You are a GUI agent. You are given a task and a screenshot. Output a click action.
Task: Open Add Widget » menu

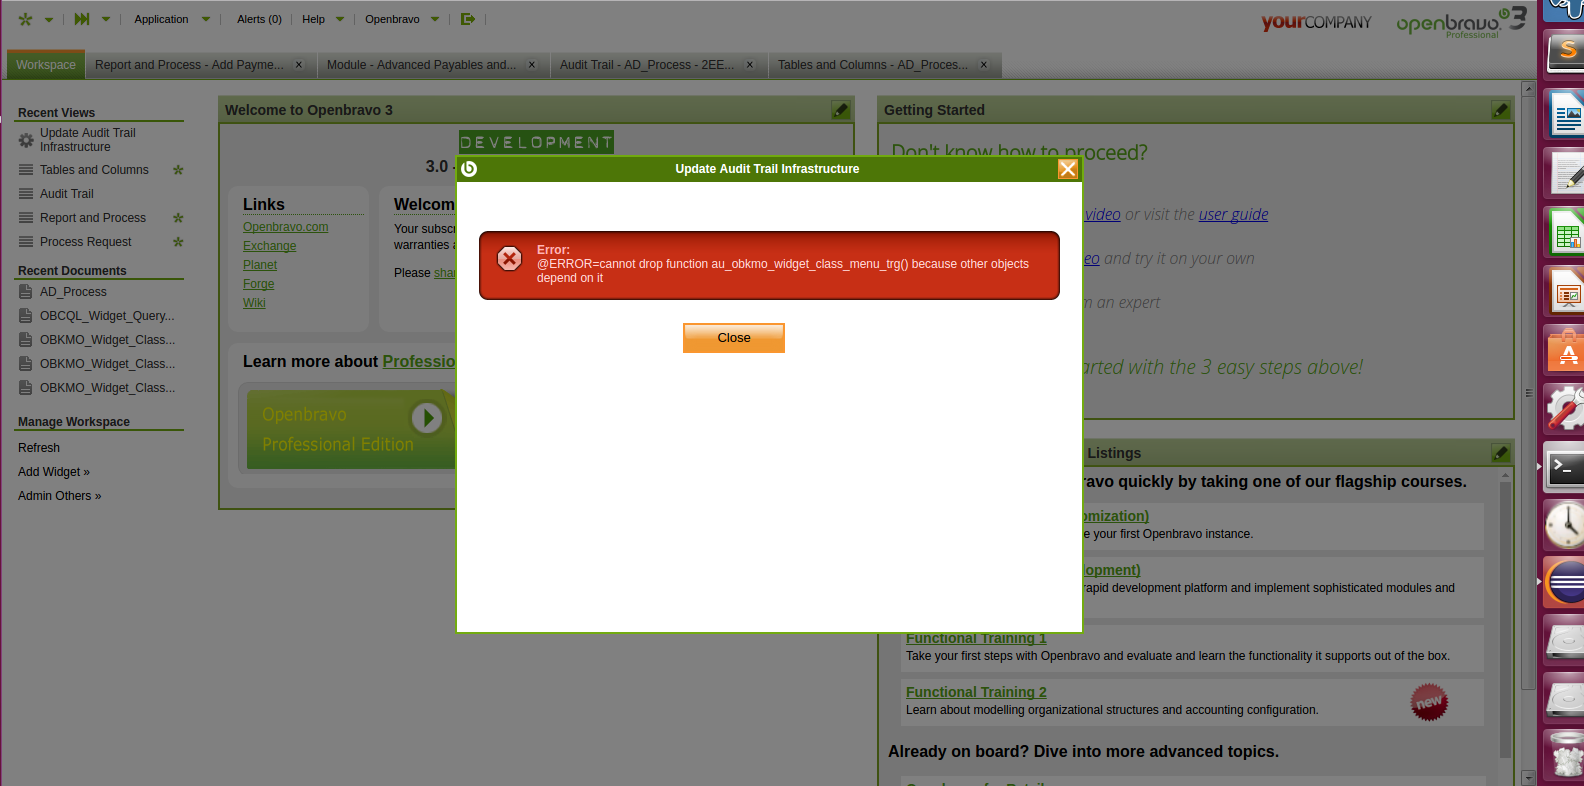54,472
